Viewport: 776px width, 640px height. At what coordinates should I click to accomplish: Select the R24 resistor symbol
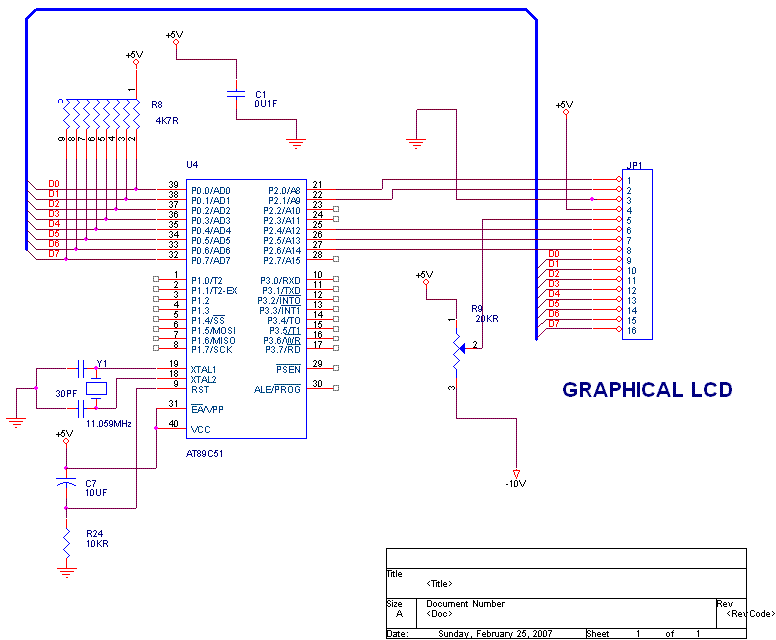66,542
